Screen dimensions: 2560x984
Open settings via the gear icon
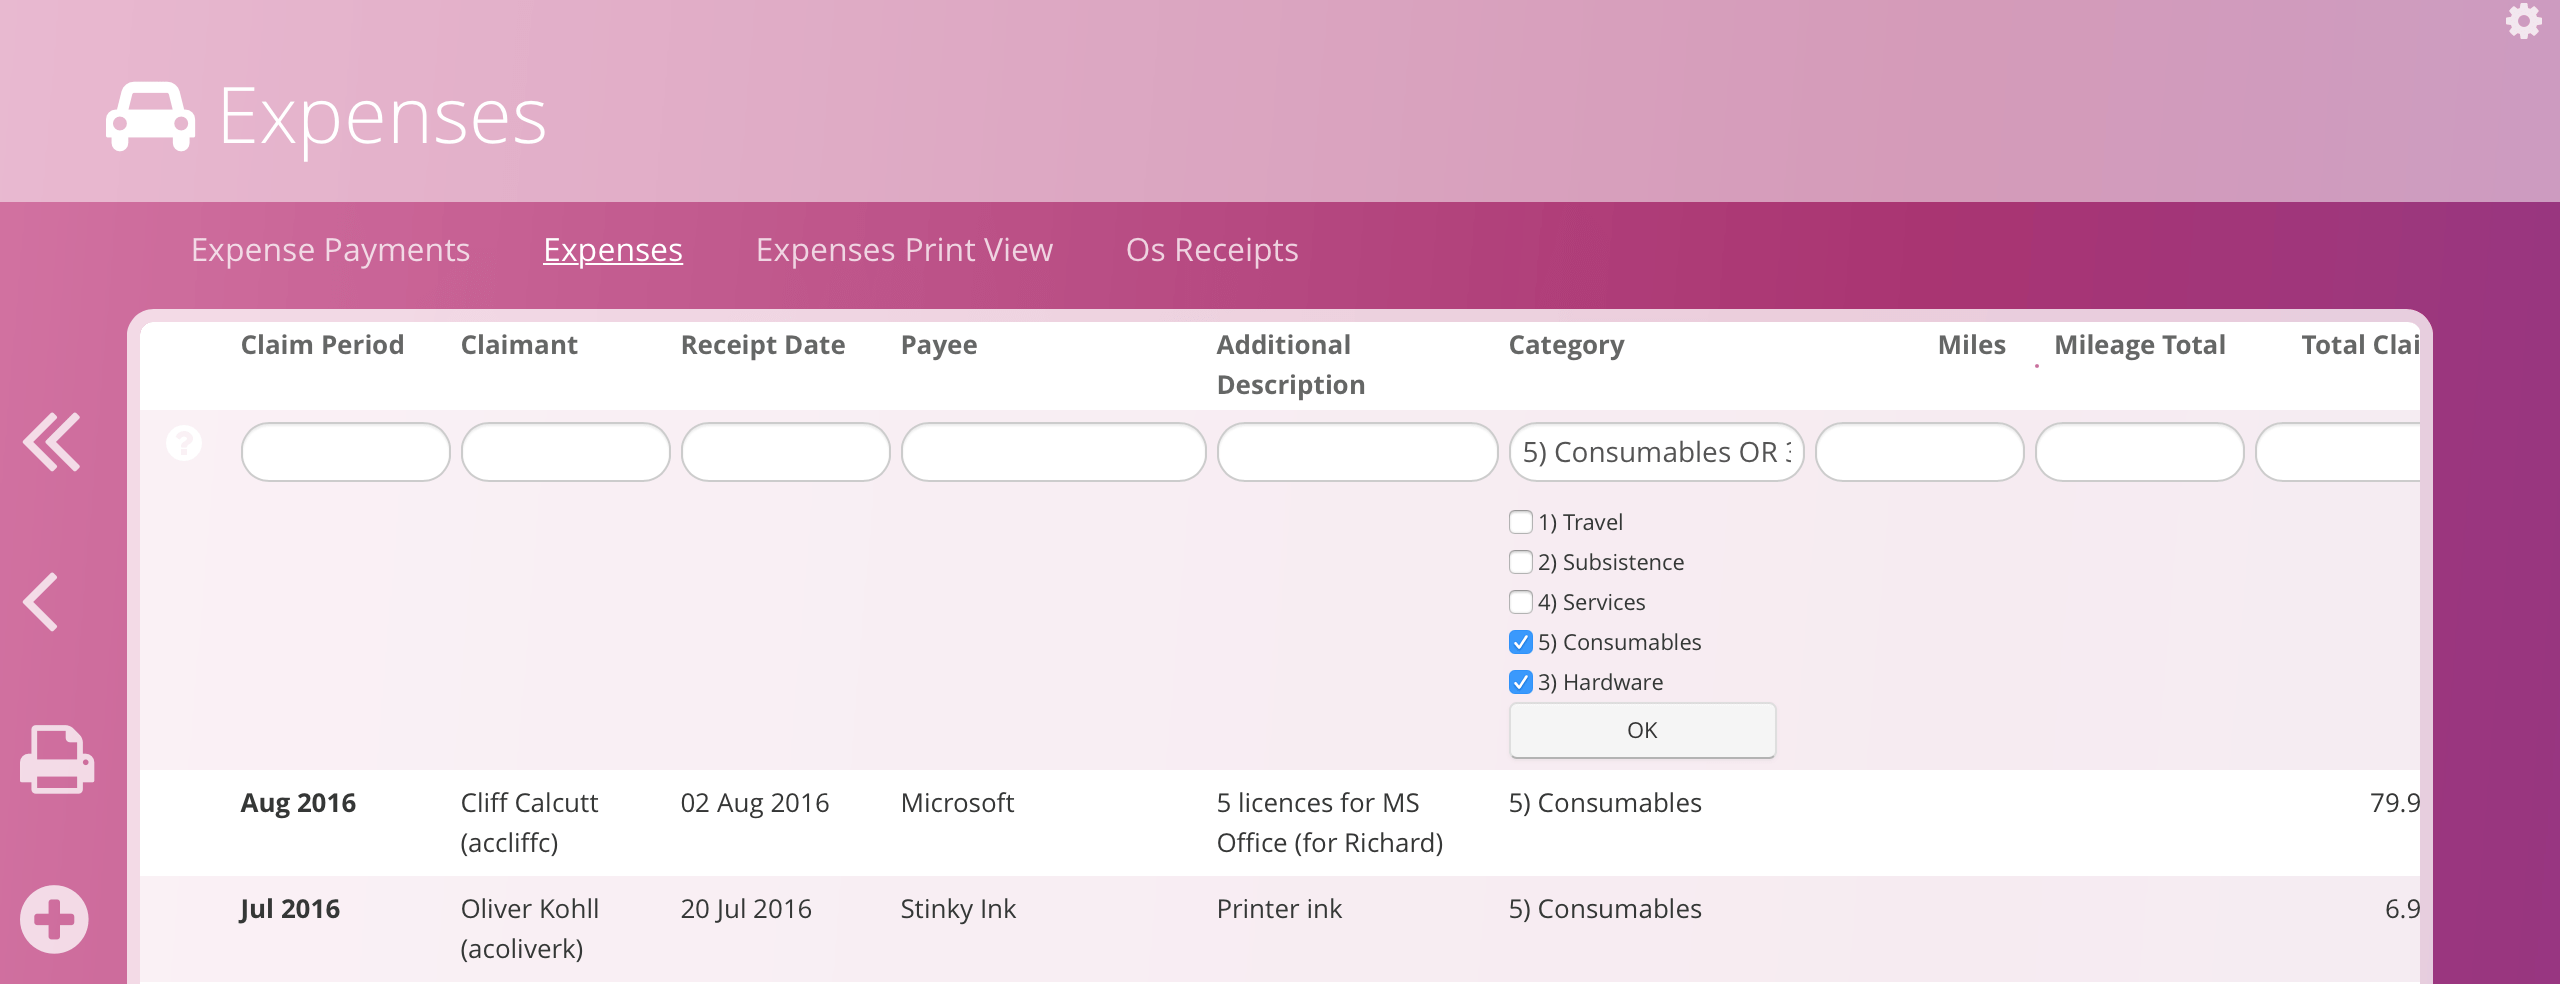(x=2522, y=20)
